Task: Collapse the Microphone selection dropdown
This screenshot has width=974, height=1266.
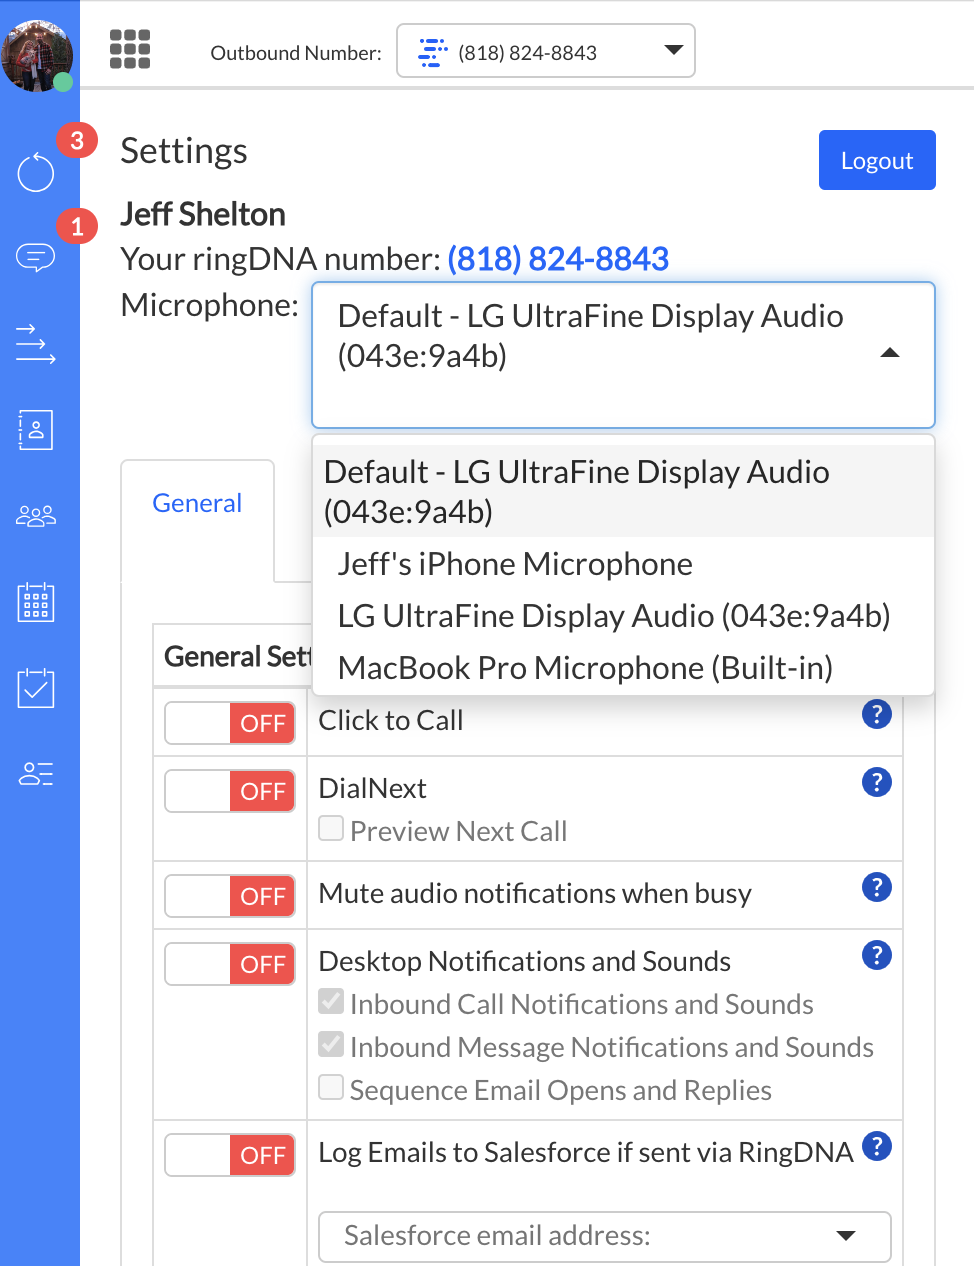Action: click(889, 353)
